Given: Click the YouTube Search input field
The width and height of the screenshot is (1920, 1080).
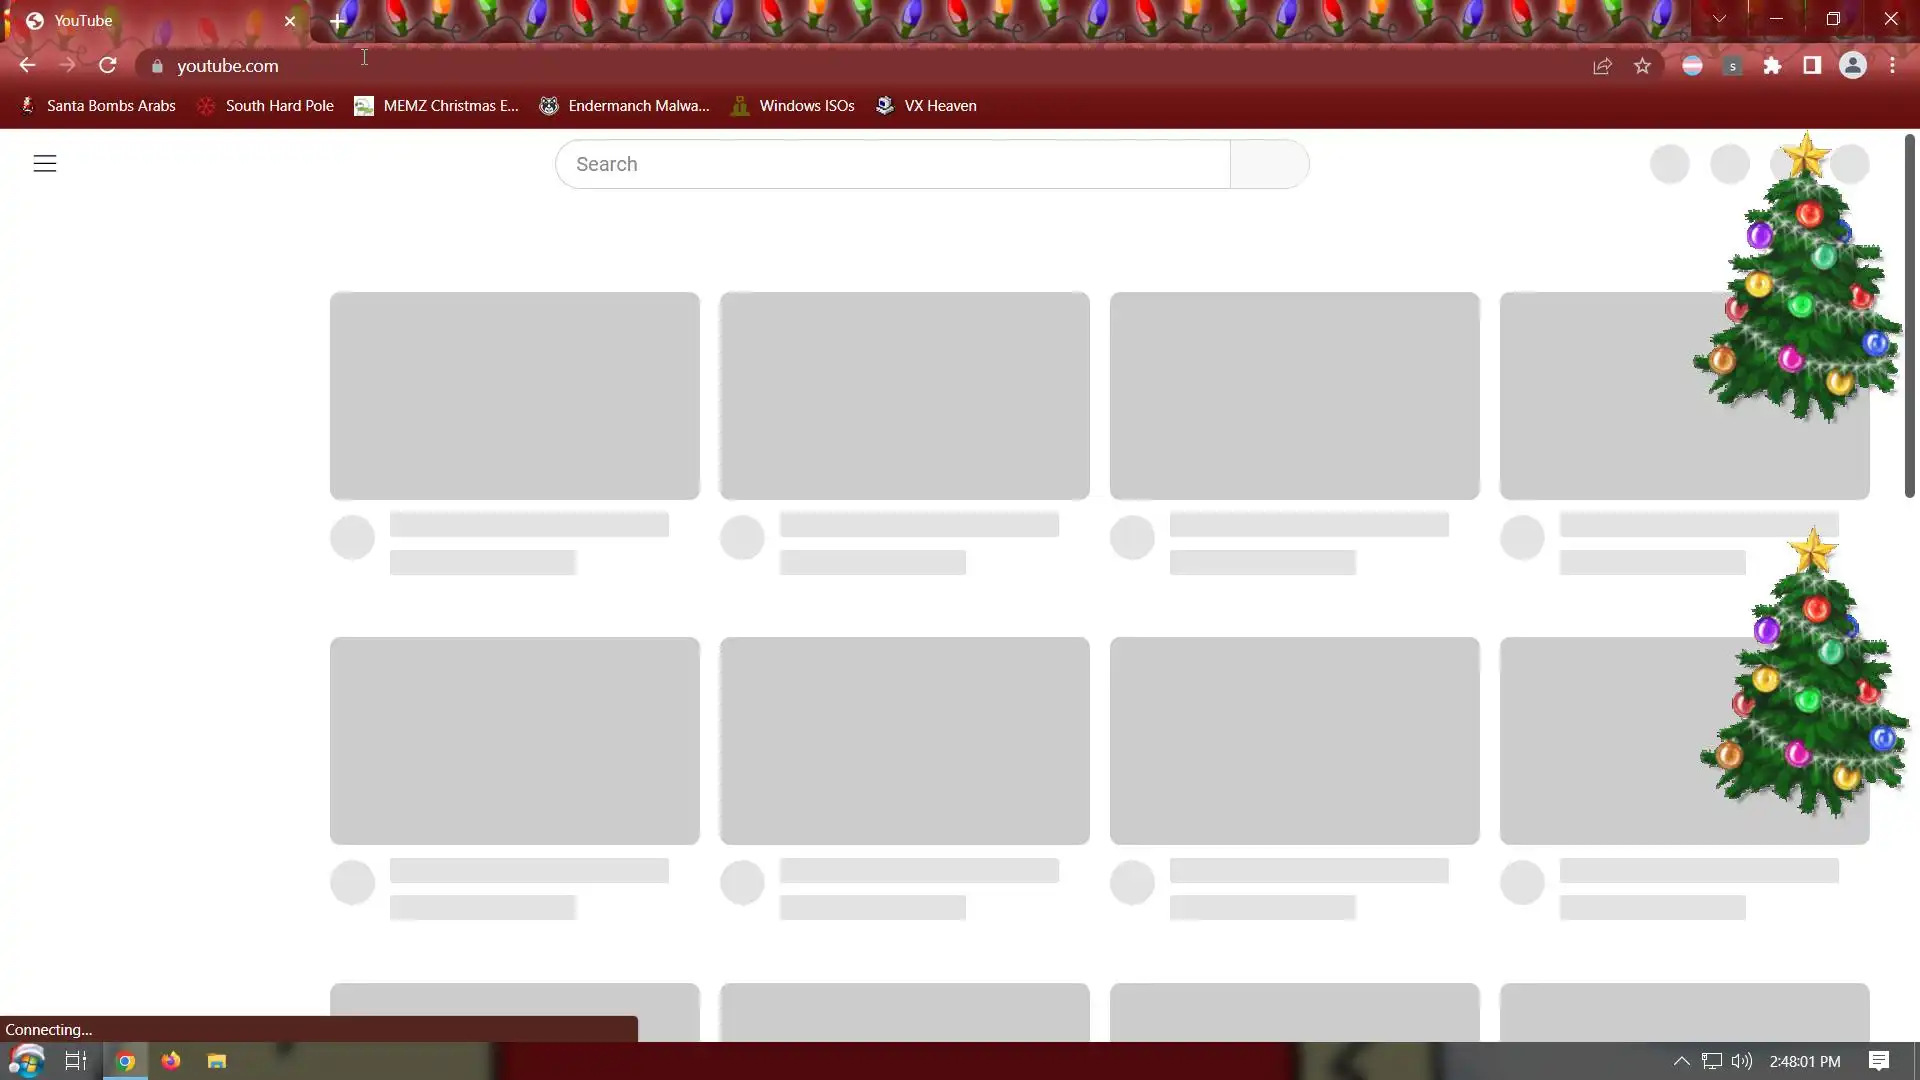Looking at the screenshot, I should (892, 164).
